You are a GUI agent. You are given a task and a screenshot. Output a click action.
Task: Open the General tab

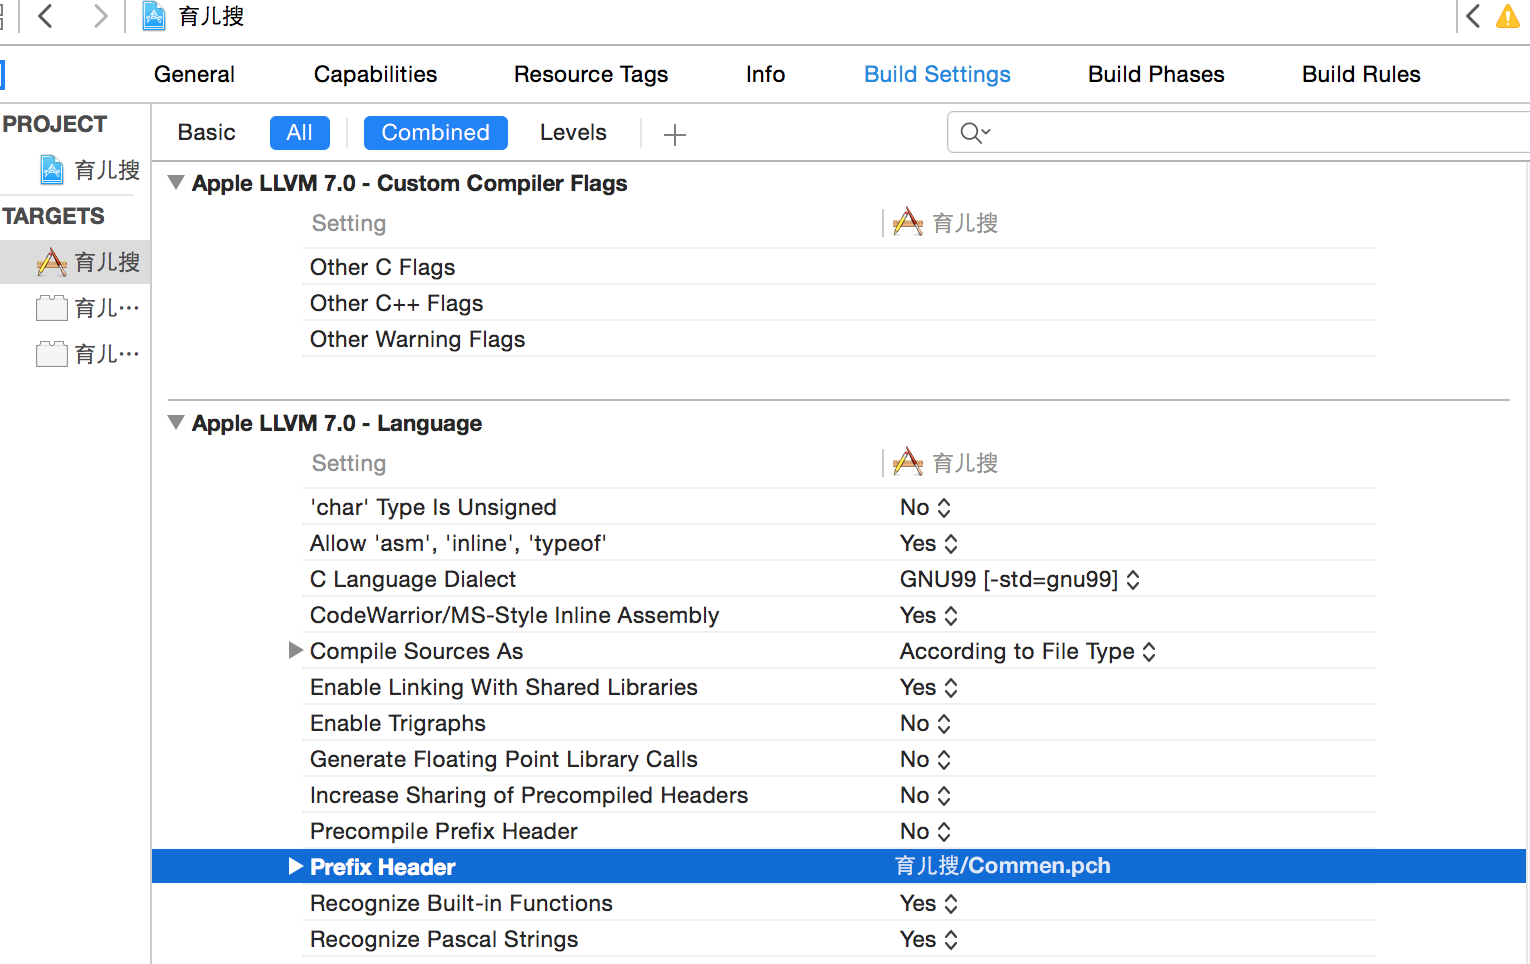[x=194, y=74]
